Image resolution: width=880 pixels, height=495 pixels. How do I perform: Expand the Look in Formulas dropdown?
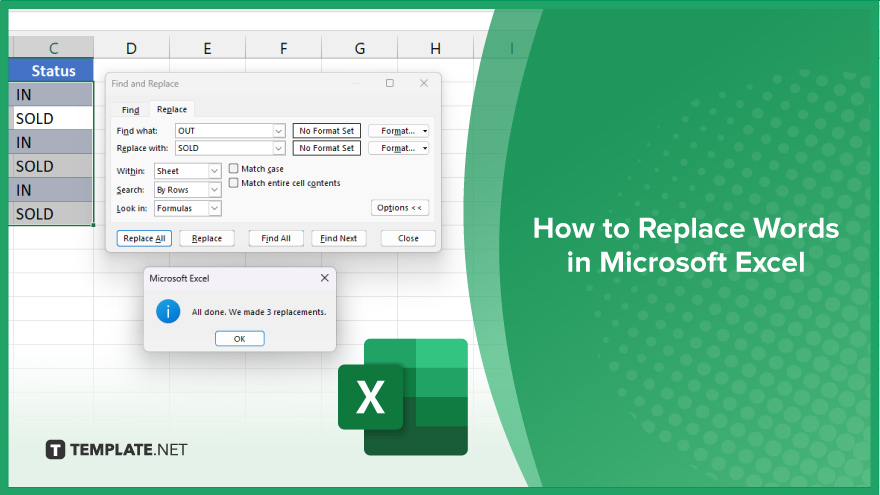pos(214,208)
